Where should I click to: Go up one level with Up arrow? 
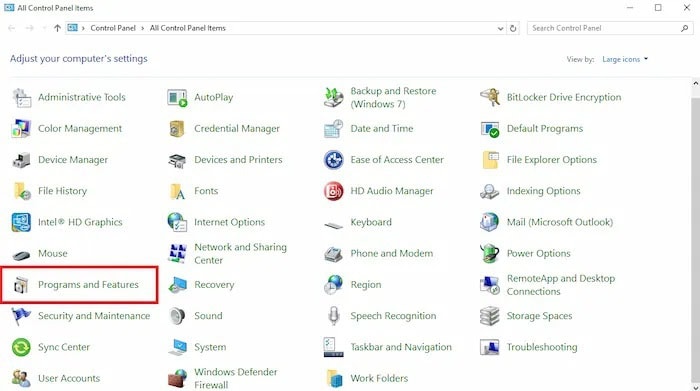pyautogui.click(x=57, y=28)
